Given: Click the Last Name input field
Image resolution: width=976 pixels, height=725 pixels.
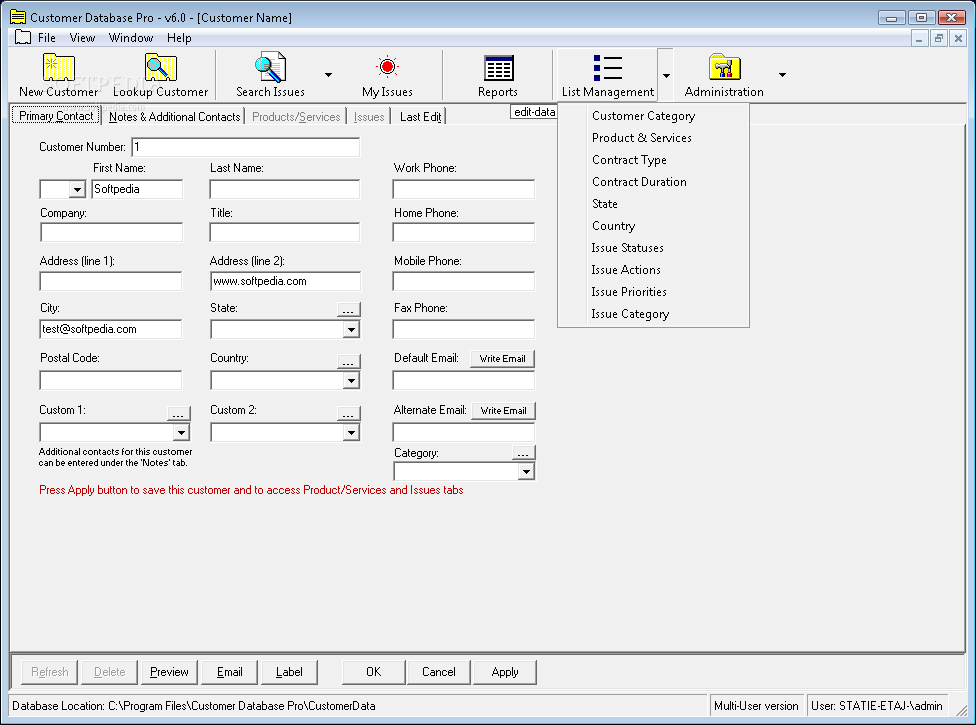Looking at the screenshot, I should point(284,189).
